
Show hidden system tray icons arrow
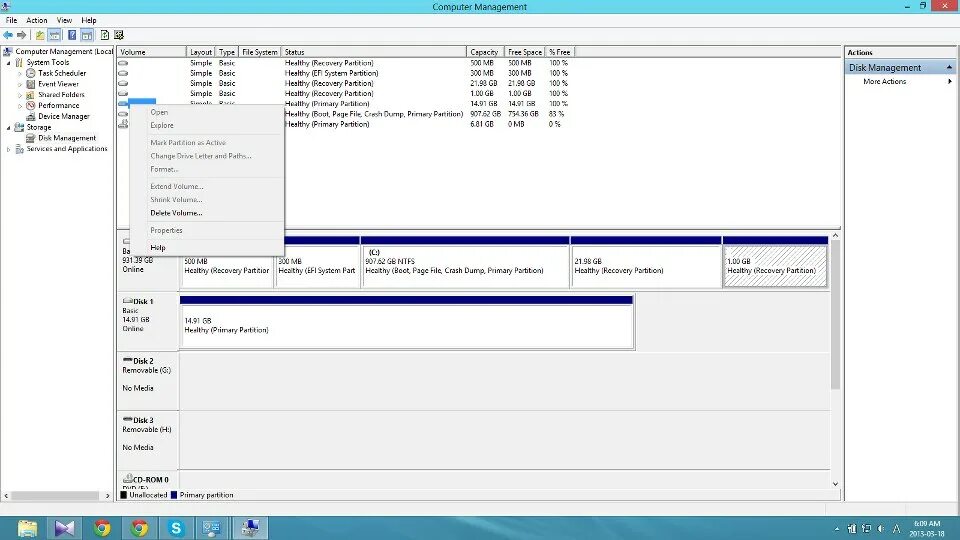(x=837, y=528)
